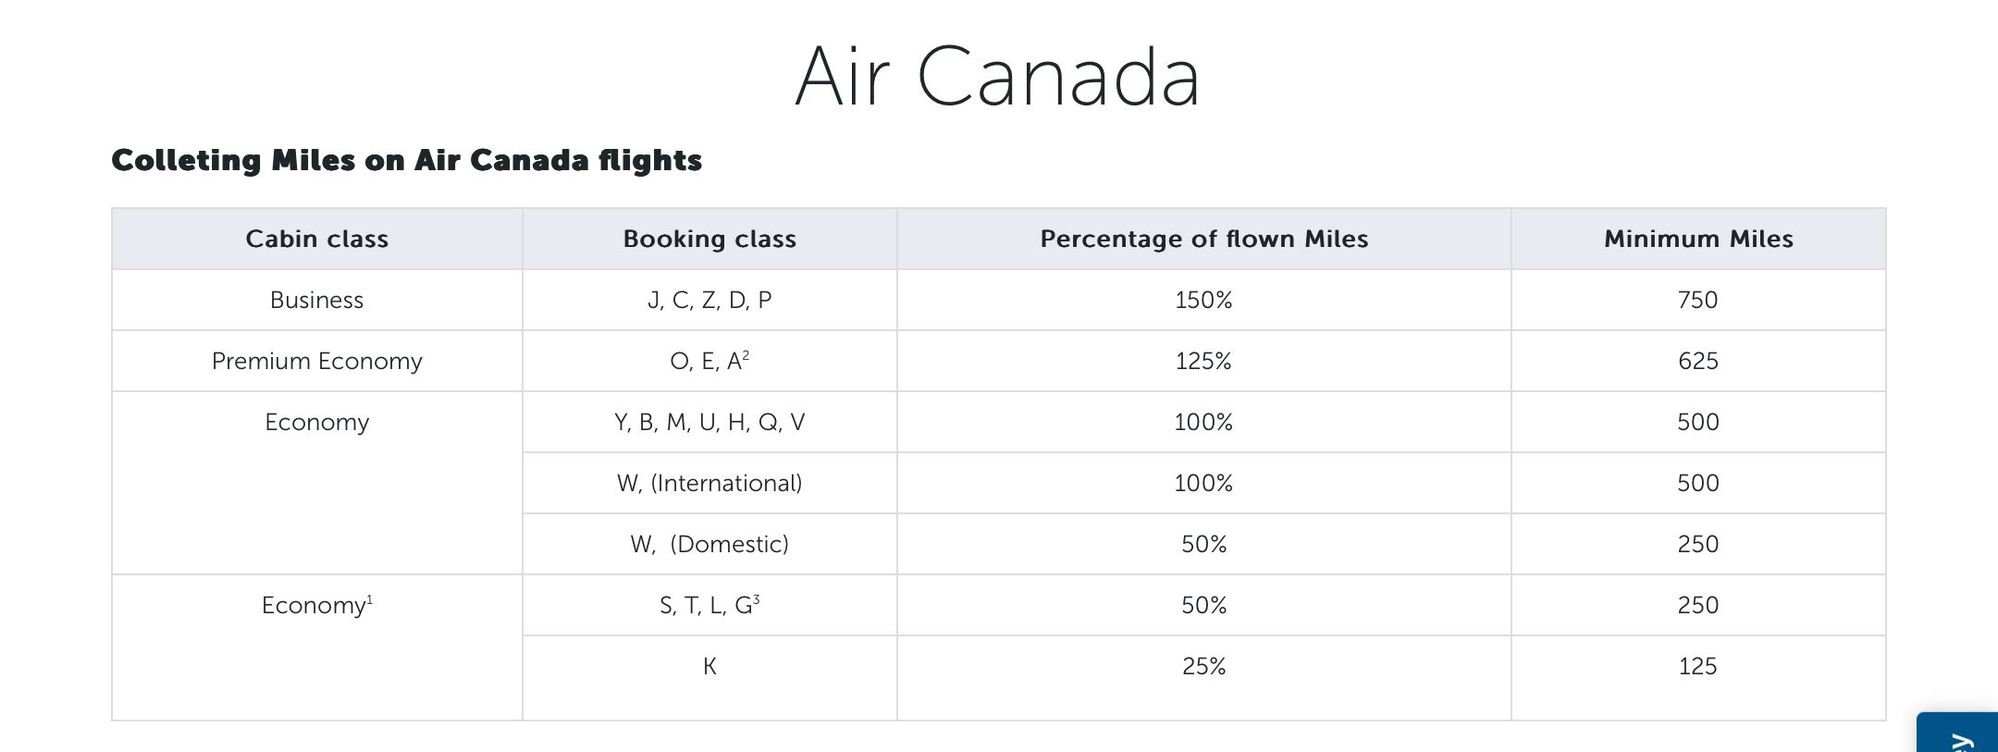The width and height of the screenshot is (1998, 752).
Task: Click the K booking class cell
Action: [x=709, y=666]
